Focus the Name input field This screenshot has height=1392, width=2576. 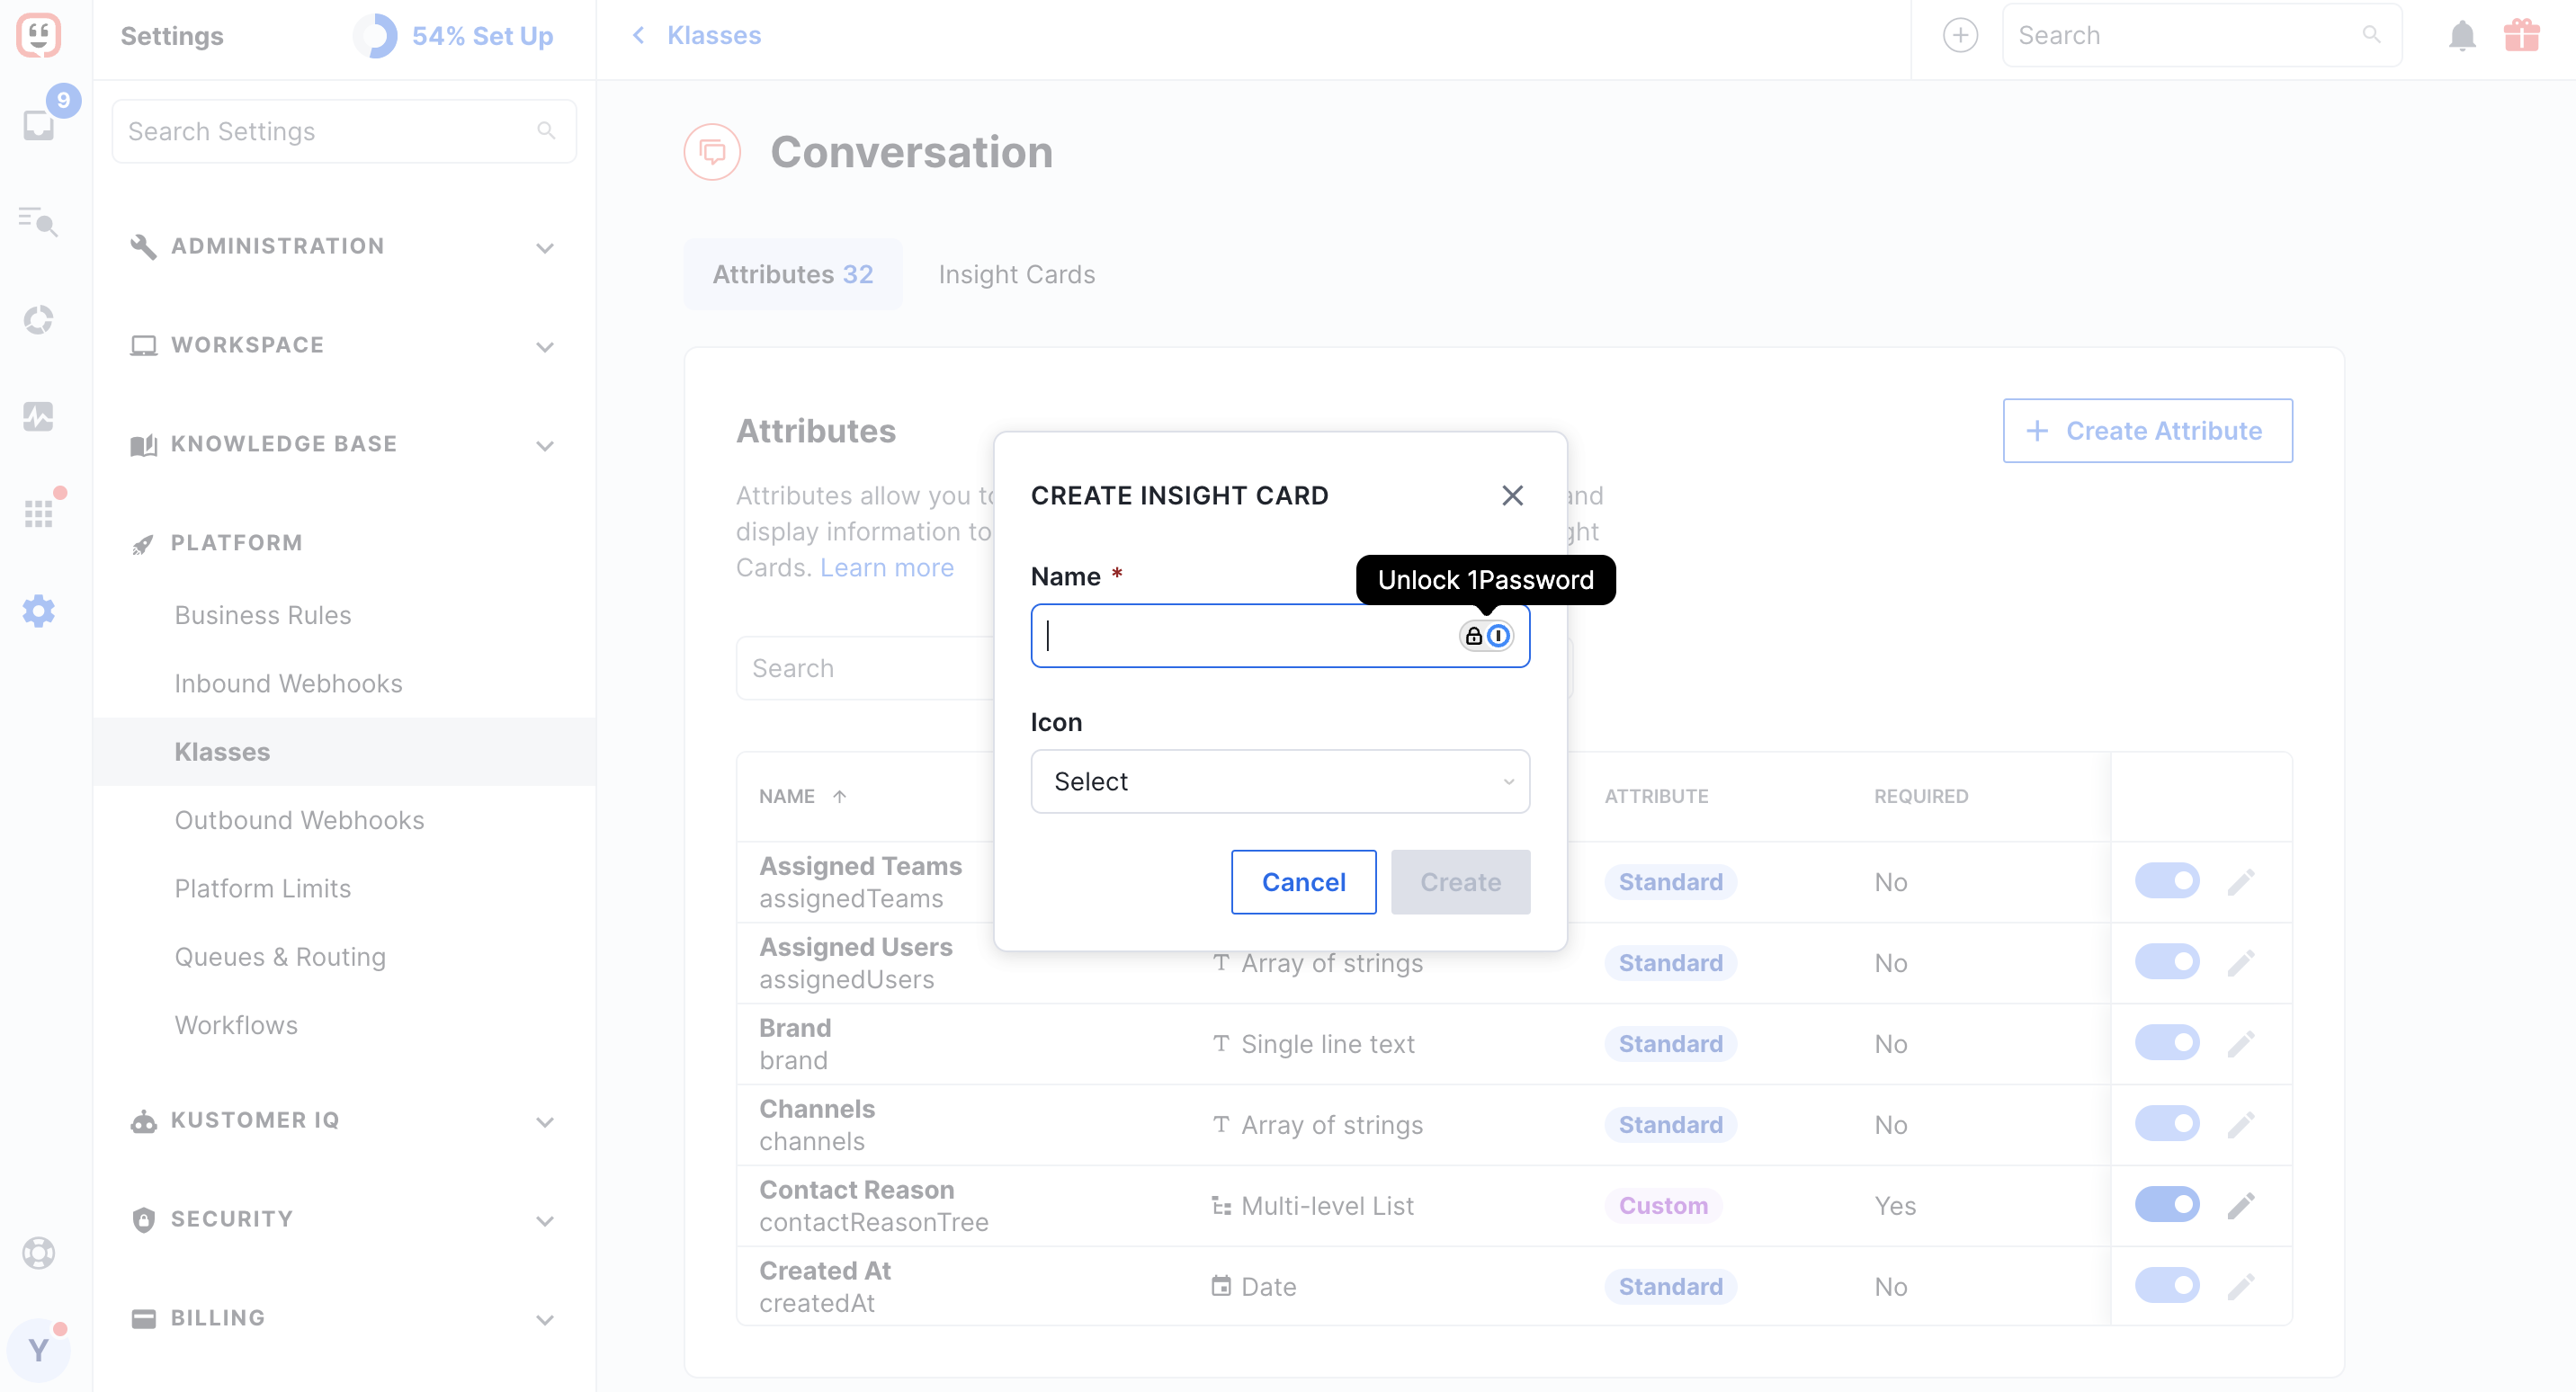(1280, 636)
